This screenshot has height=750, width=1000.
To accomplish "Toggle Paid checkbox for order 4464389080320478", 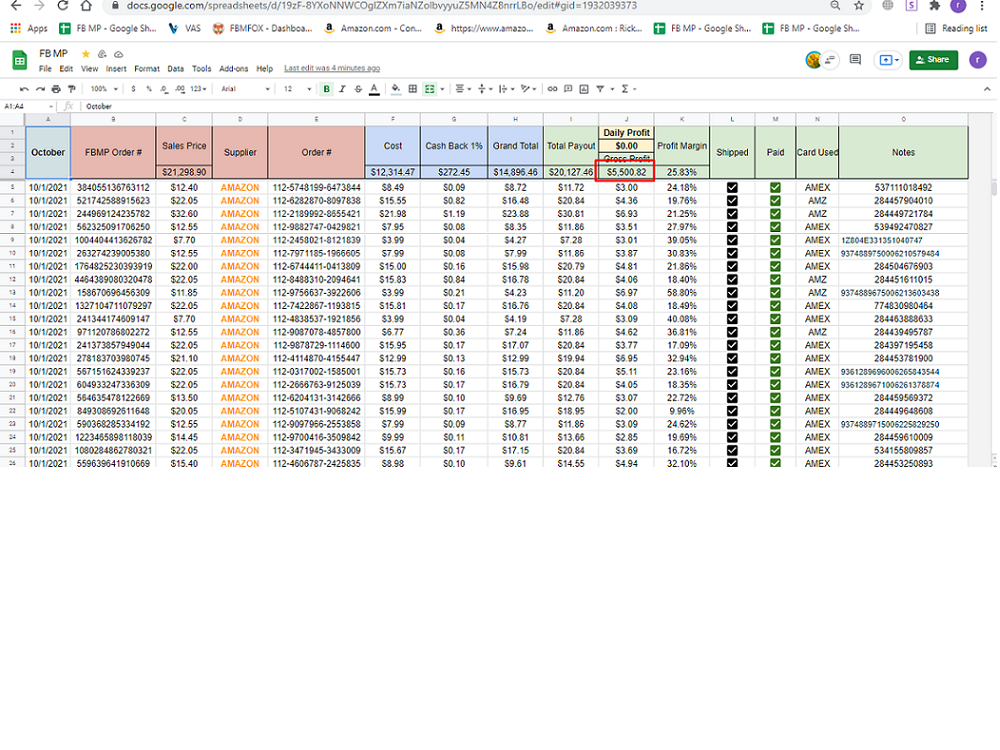I will click(x=775, y=279).
